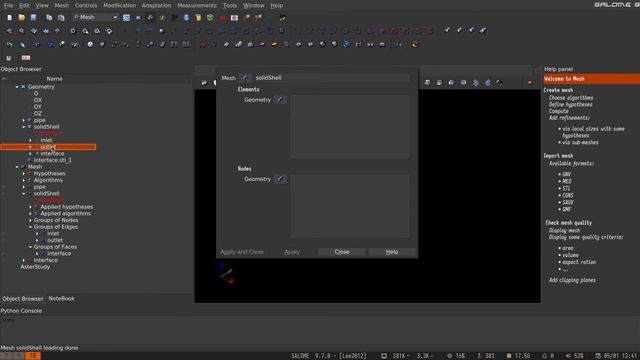Click the New document icon
Image resolution: width=640 pixels, height=360 pixels.
[x=9, y=18]
